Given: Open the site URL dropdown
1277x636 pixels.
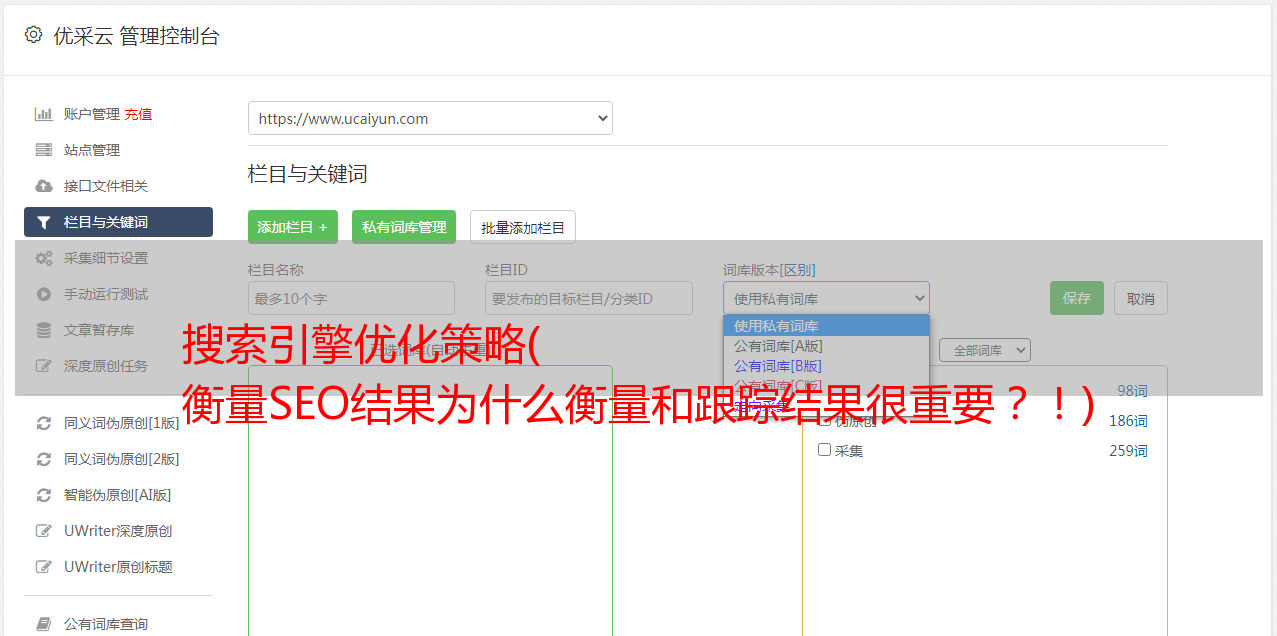Looking at the screenshot, I should pos(430,118).
